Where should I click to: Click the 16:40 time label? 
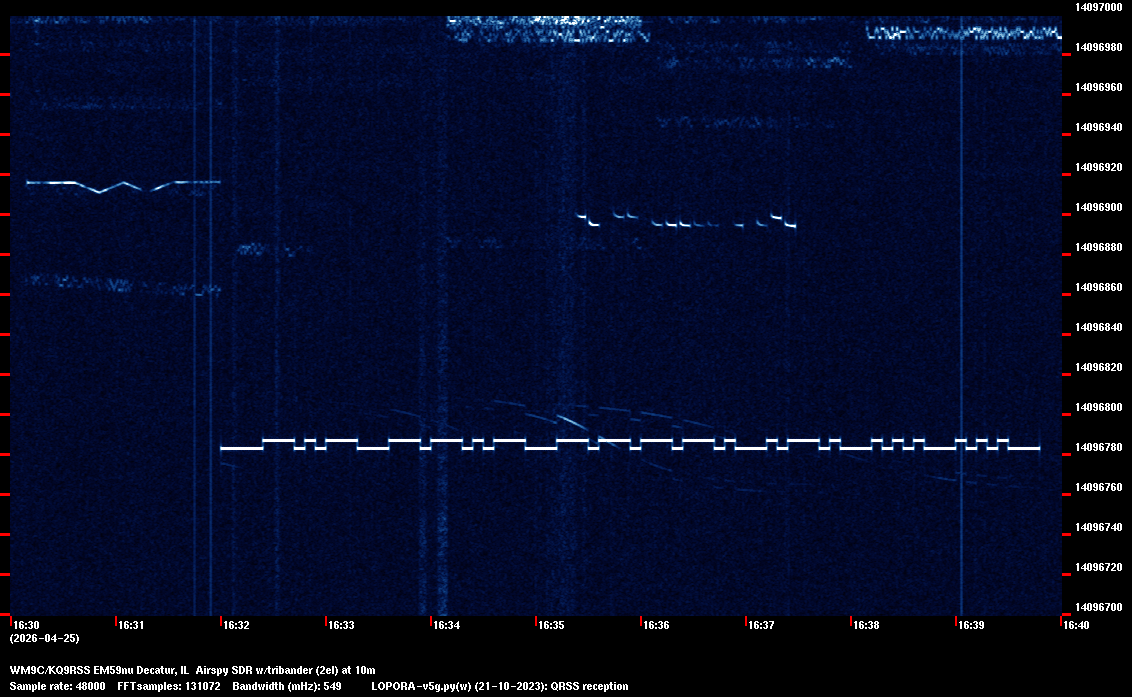1076,625
